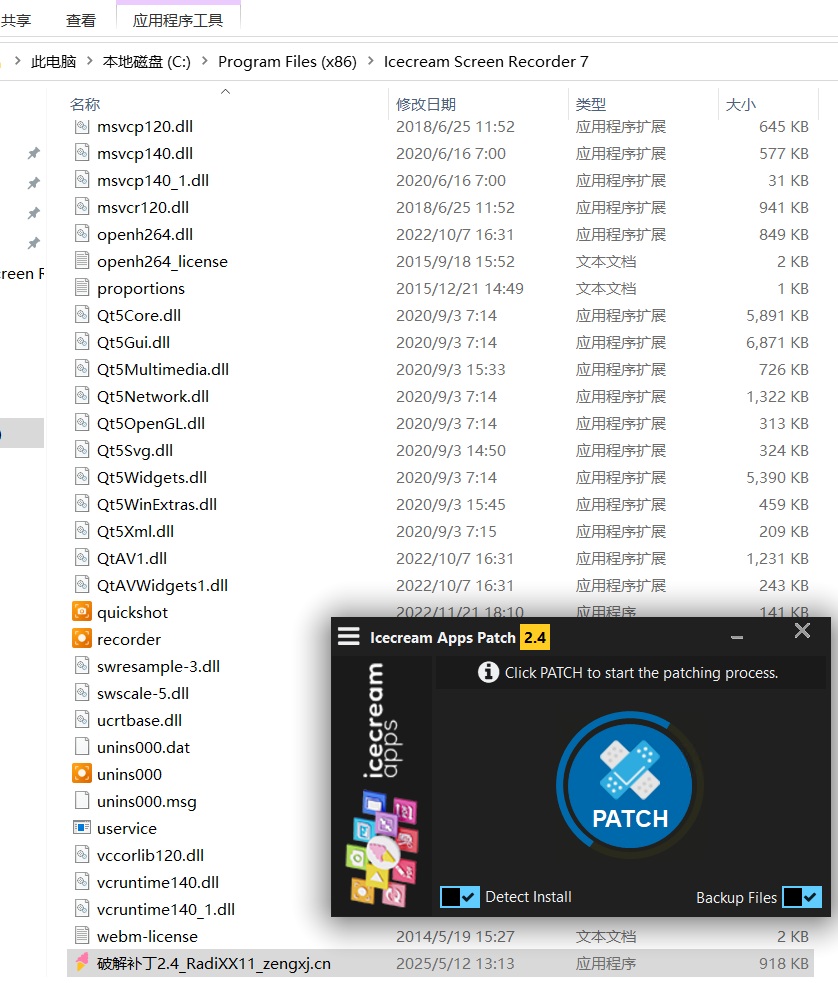Sort files by the 修改日期 column header
This screenshot has height=983, width=838.
[x=426, y=104]
